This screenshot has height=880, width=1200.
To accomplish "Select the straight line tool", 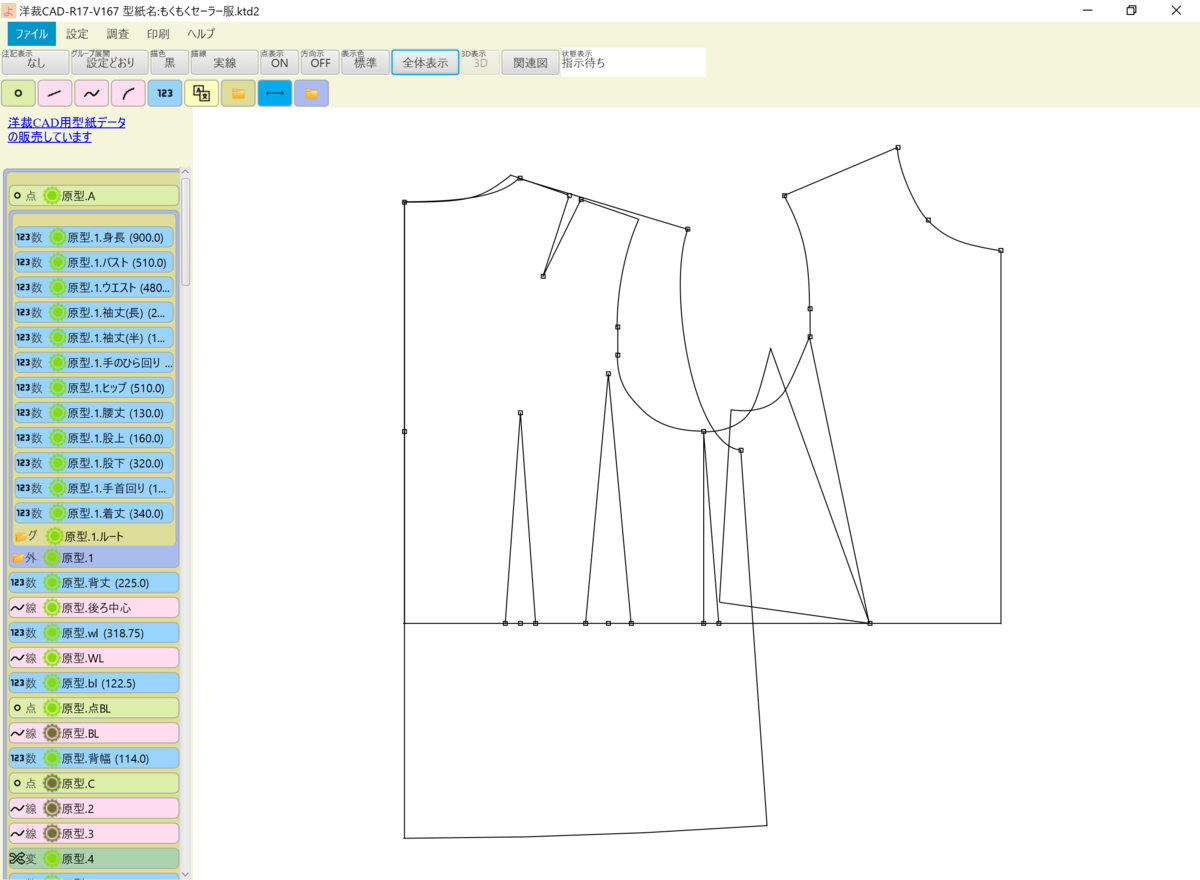I will [x=54, y=92].
